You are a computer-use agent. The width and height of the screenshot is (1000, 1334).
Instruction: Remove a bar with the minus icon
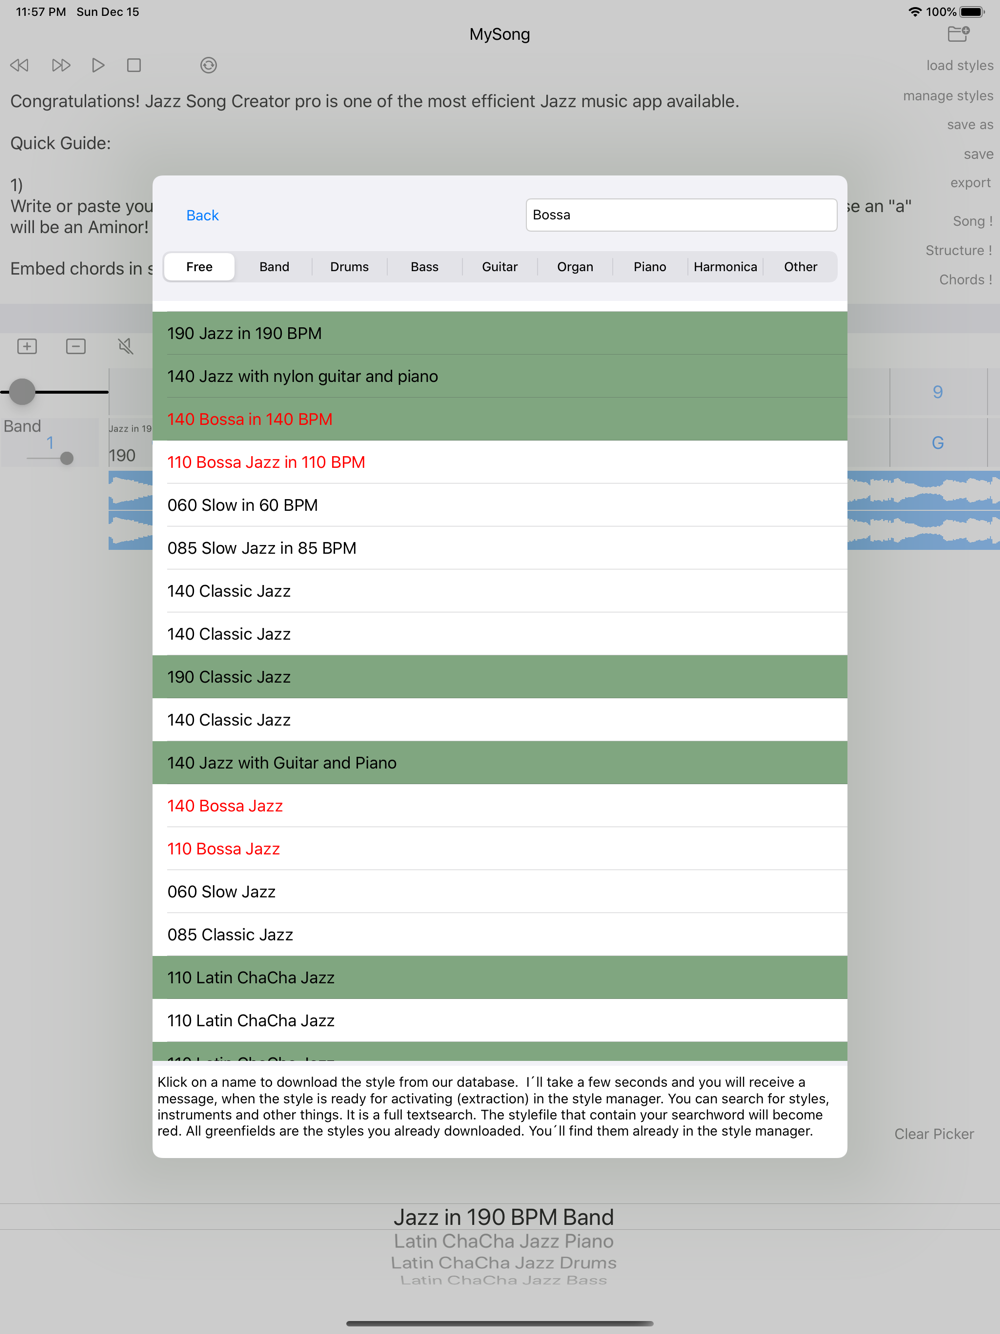(76, 346)
